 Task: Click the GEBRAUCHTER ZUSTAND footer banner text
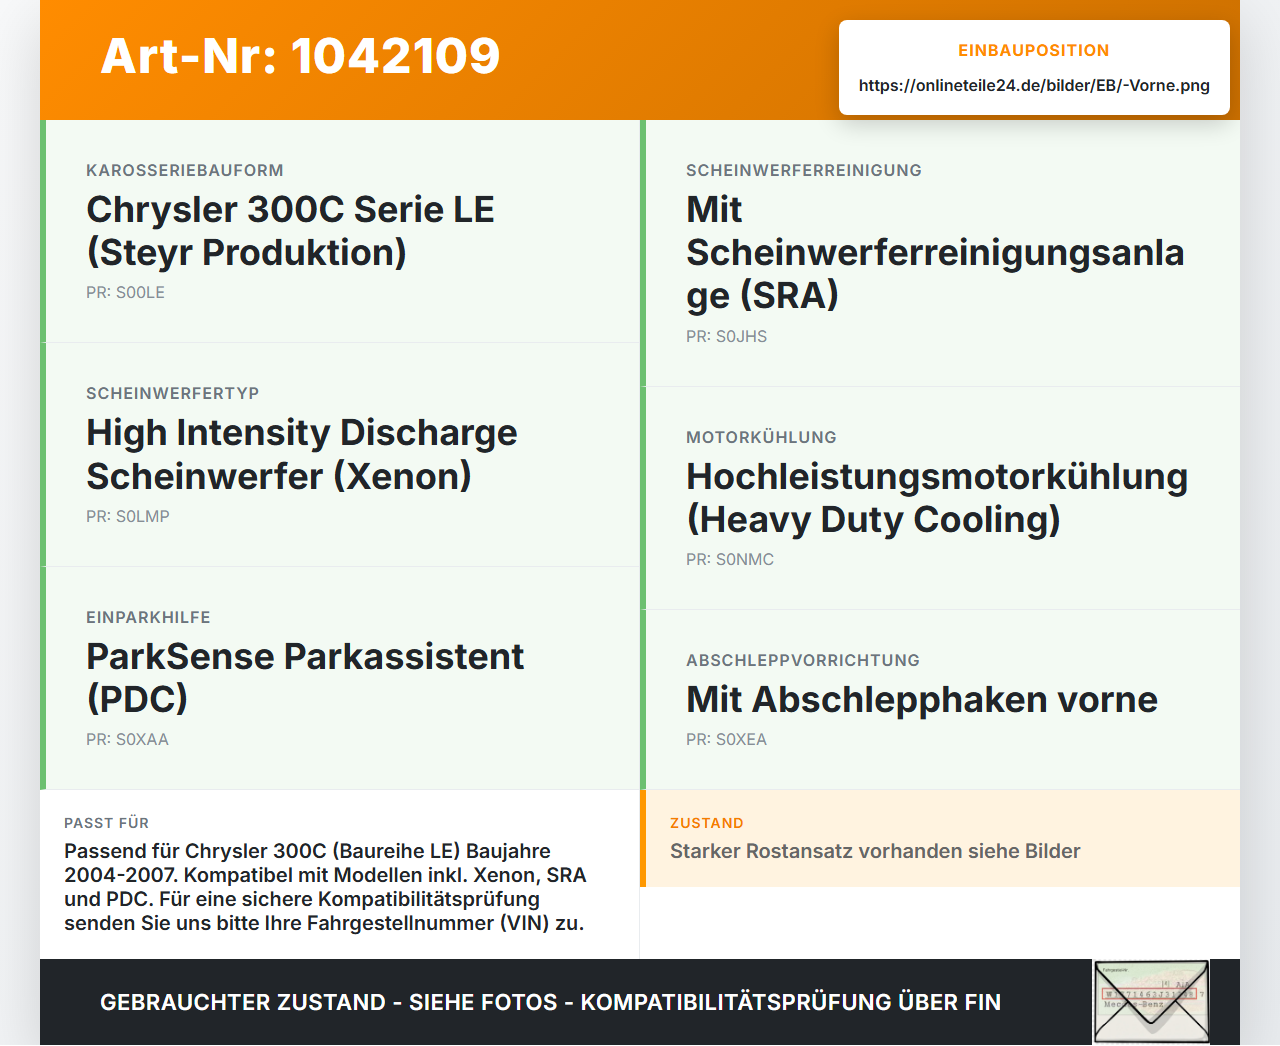(x=550, y=1002)
